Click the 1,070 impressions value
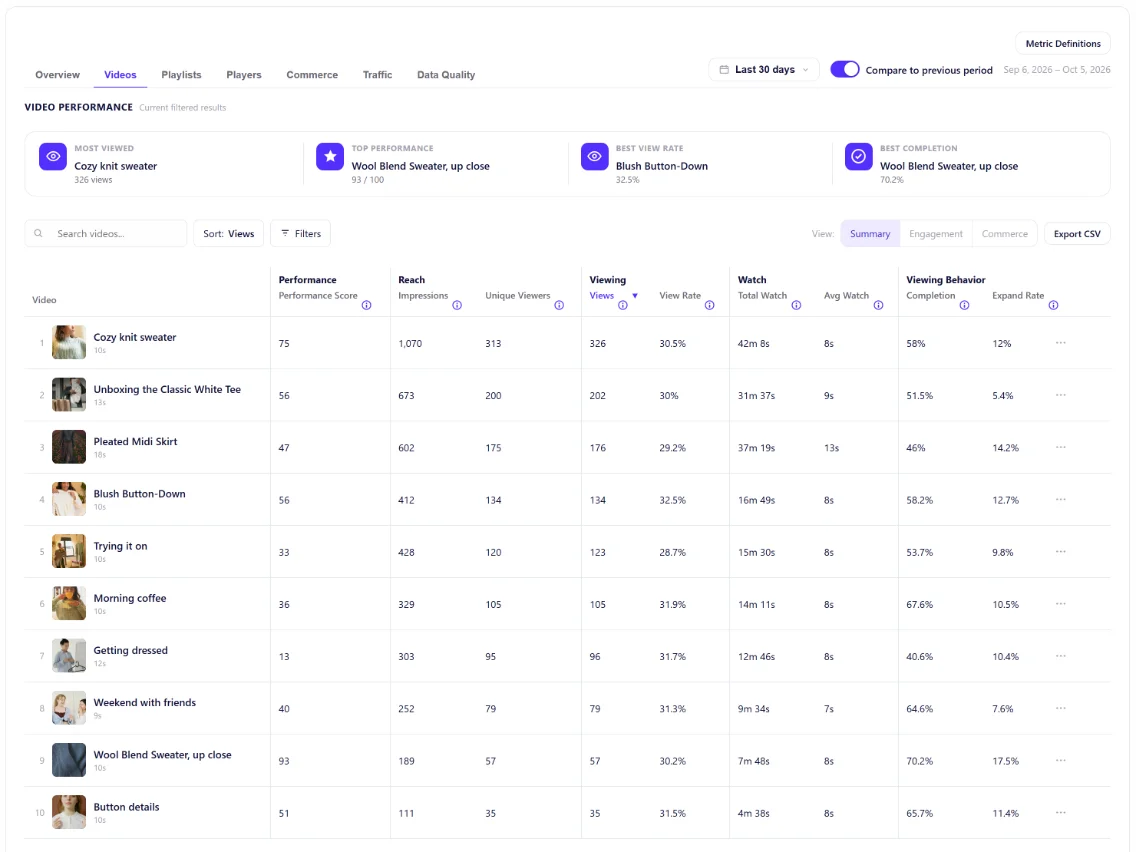 click(410, 343)
